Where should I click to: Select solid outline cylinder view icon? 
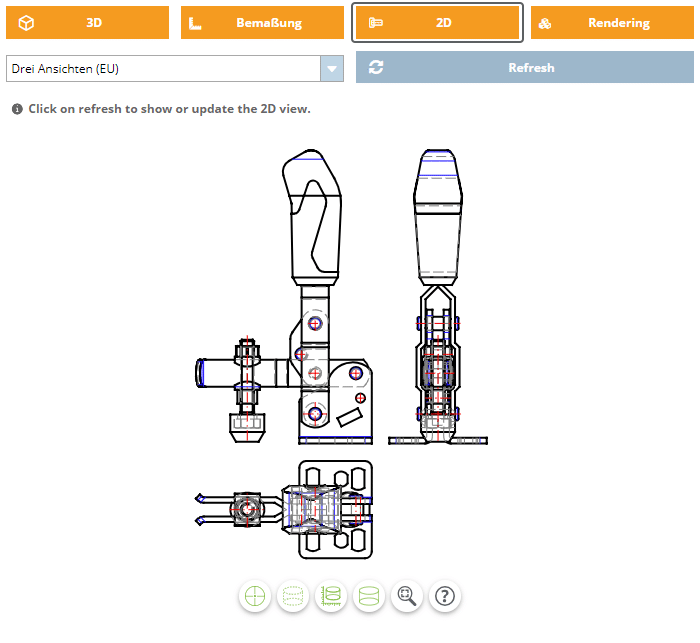[369, 596]
